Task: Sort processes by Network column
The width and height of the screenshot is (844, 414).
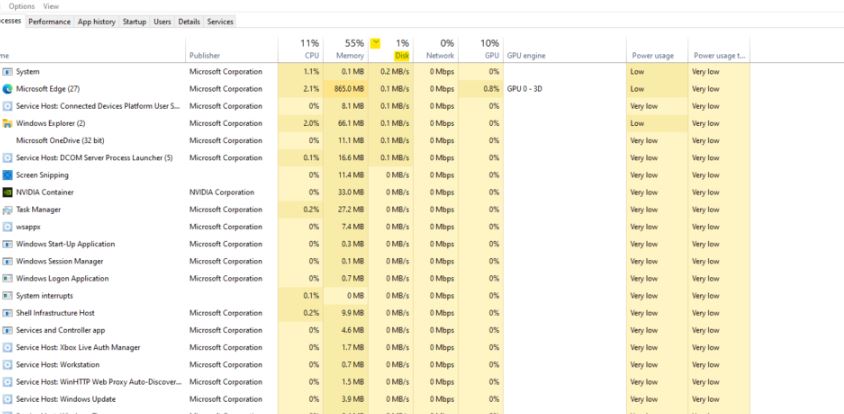Action: (436, 49)
